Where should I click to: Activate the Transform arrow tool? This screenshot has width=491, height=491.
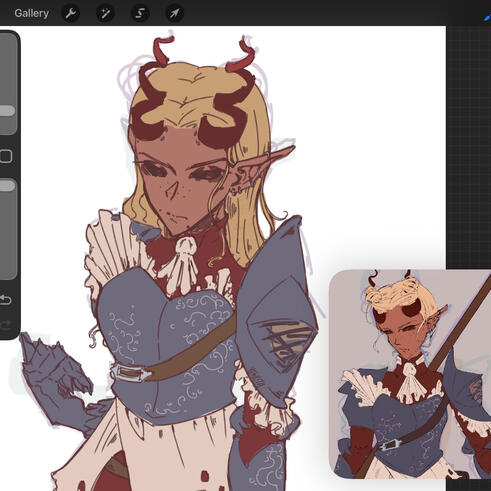coord(175,13)
